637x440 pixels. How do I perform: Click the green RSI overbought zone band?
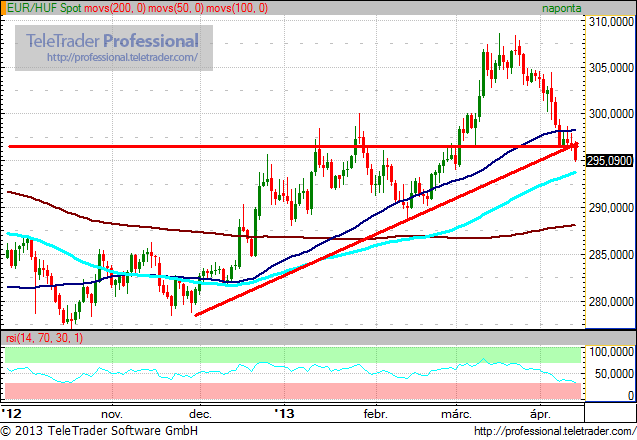[x=293, y=355]
